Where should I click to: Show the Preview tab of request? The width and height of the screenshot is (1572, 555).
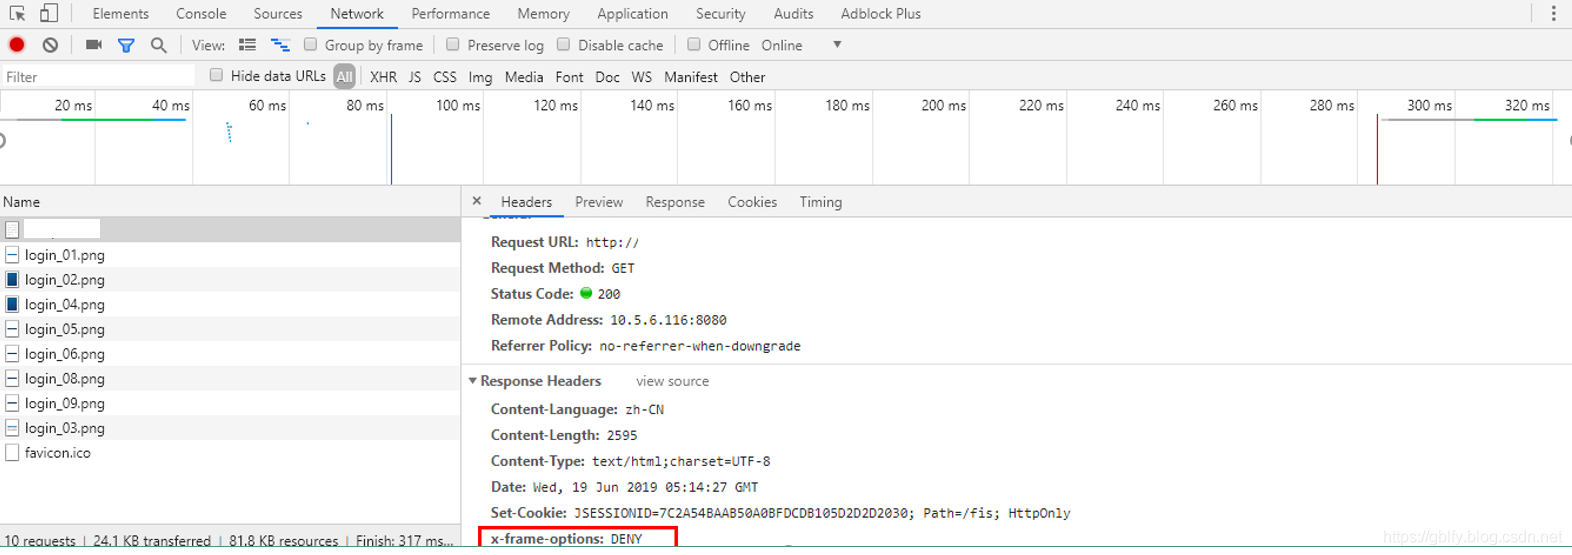(599, 202)
